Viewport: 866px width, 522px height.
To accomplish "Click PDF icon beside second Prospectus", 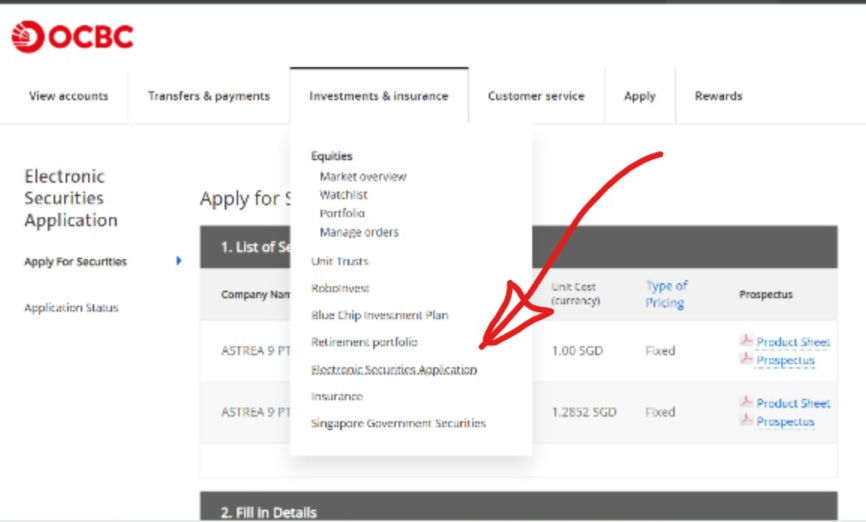I will point(746,420).
